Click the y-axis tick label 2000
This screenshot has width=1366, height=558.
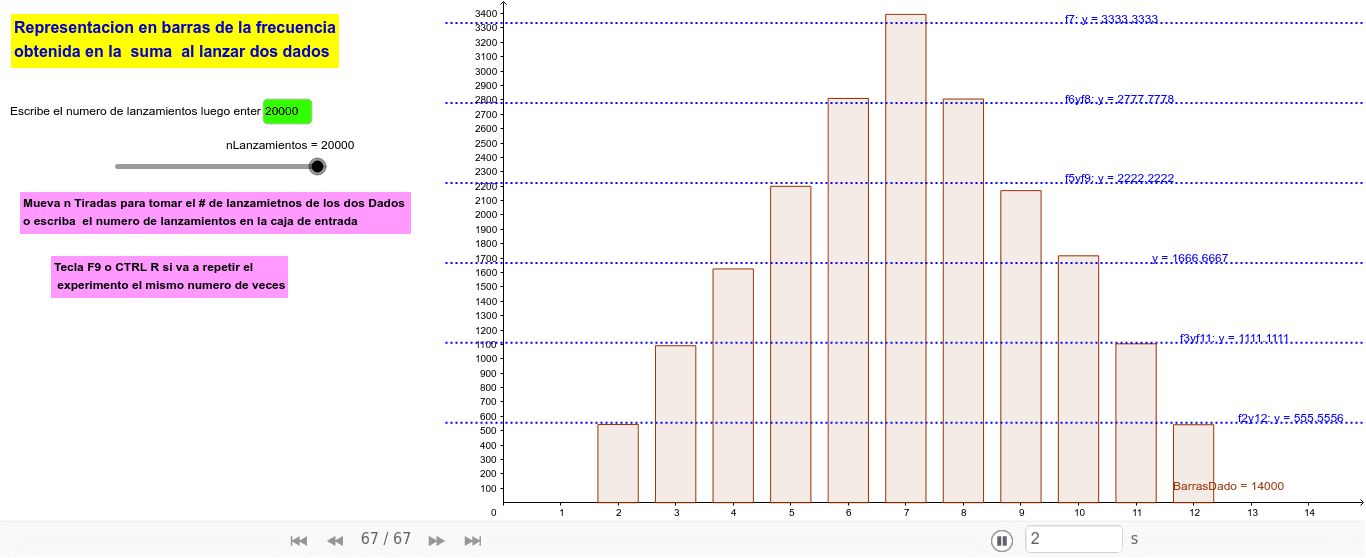(x=485, y=215)
